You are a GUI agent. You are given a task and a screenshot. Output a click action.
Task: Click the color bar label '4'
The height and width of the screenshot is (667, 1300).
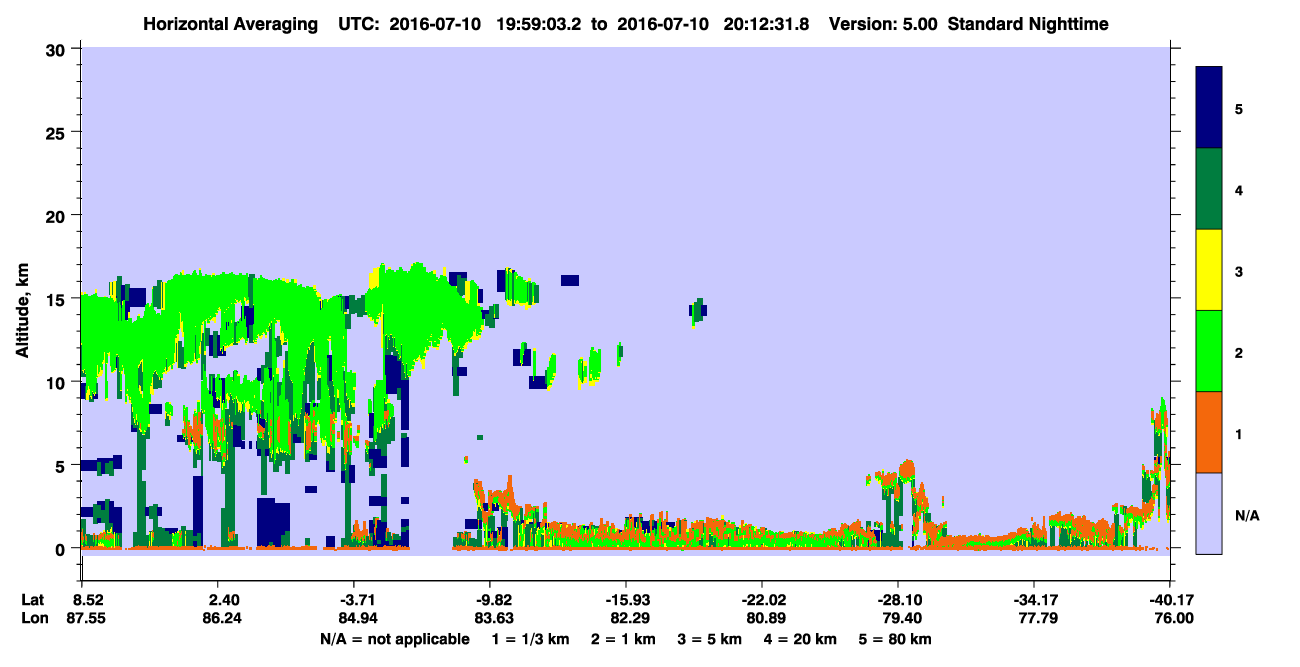[1239, 189]
